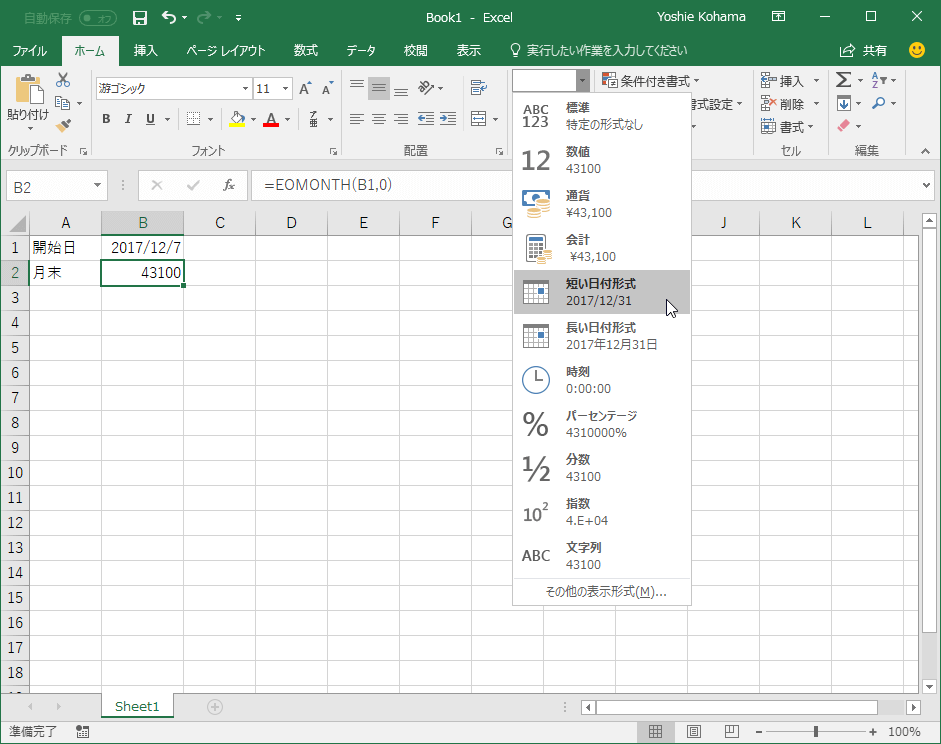Click the smiley feedback icon

[x=917, y=50]
